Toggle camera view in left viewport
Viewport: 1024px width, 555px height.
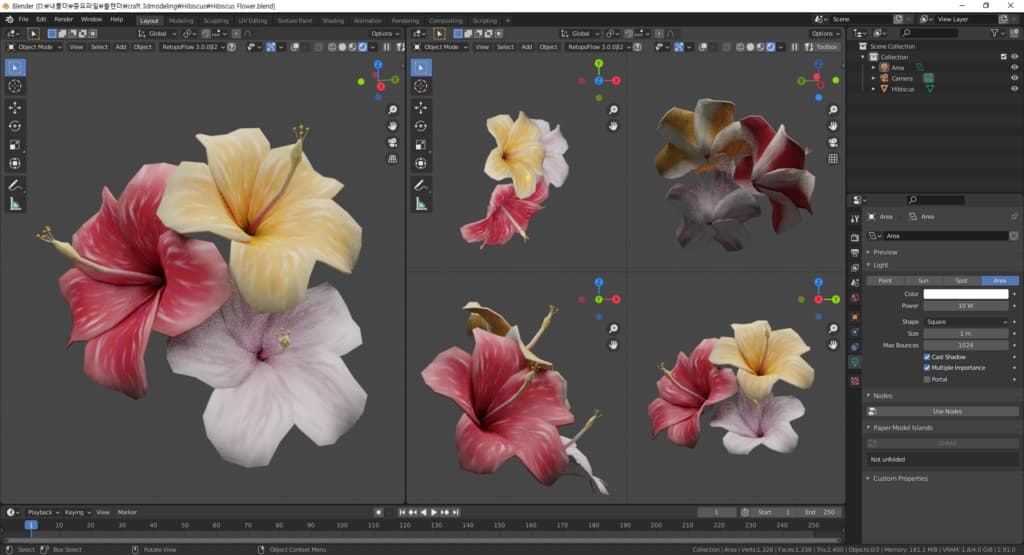[x=392, y=142]
